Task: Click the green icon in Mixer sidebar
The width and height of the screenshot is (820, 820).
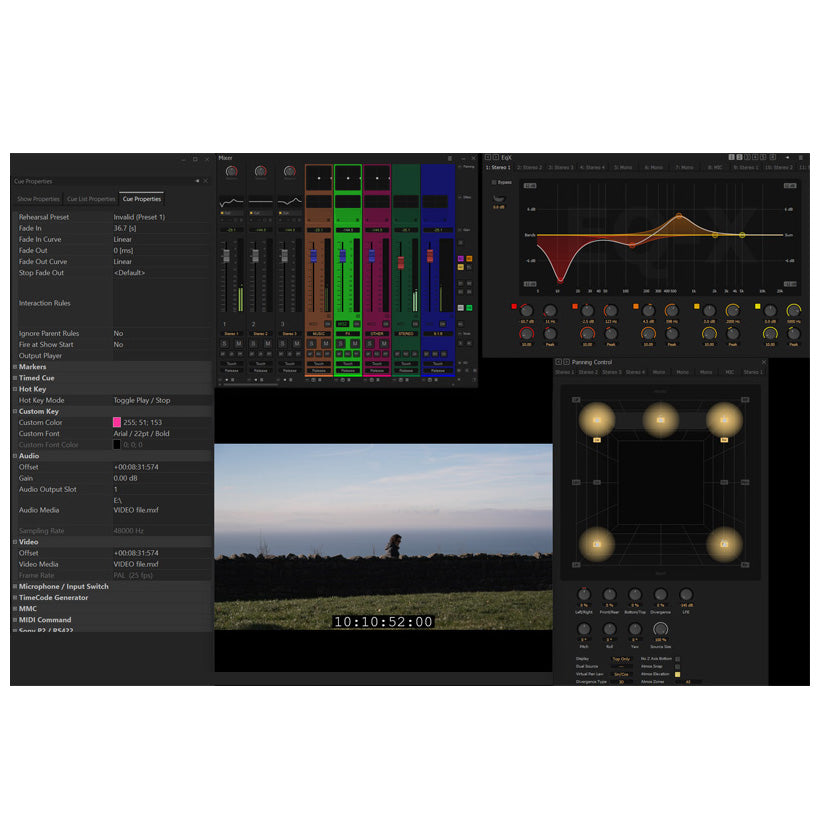Action: [469, 308]
